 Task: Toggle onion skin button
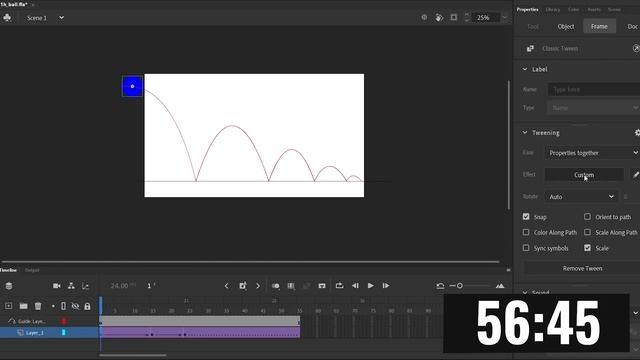point(276,286)
